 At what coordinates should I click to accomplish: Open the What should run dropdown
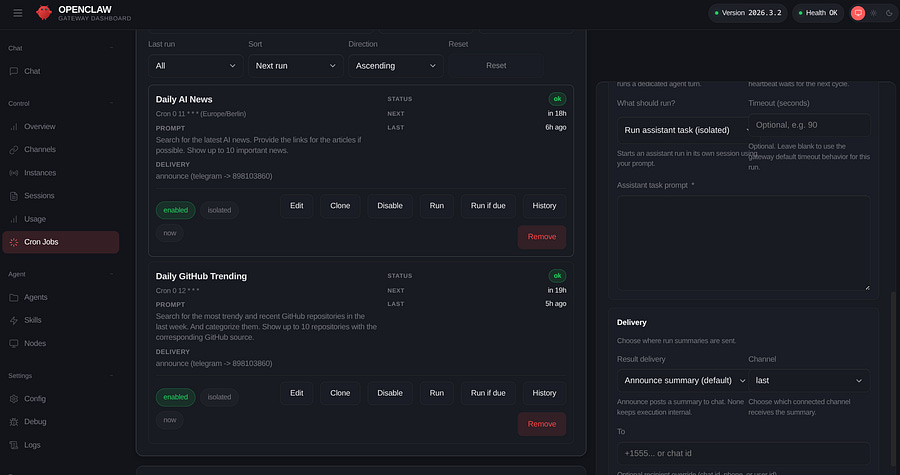(682, 130)
